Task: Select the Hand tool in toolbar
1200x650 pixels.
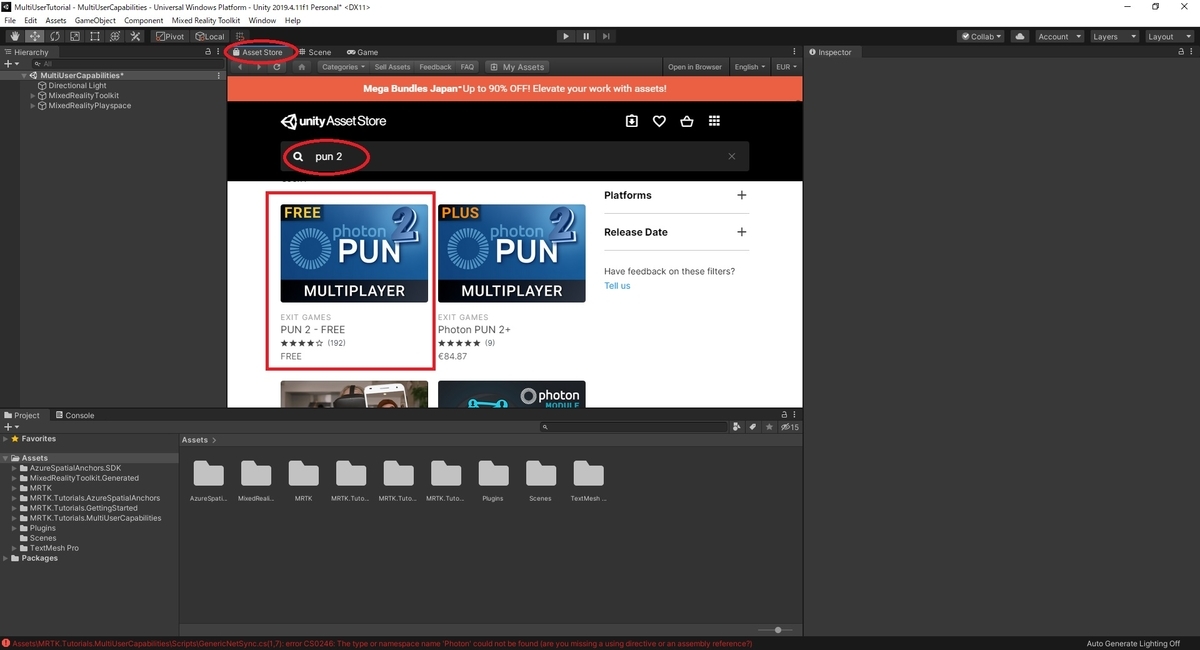Action: (14, 36)
